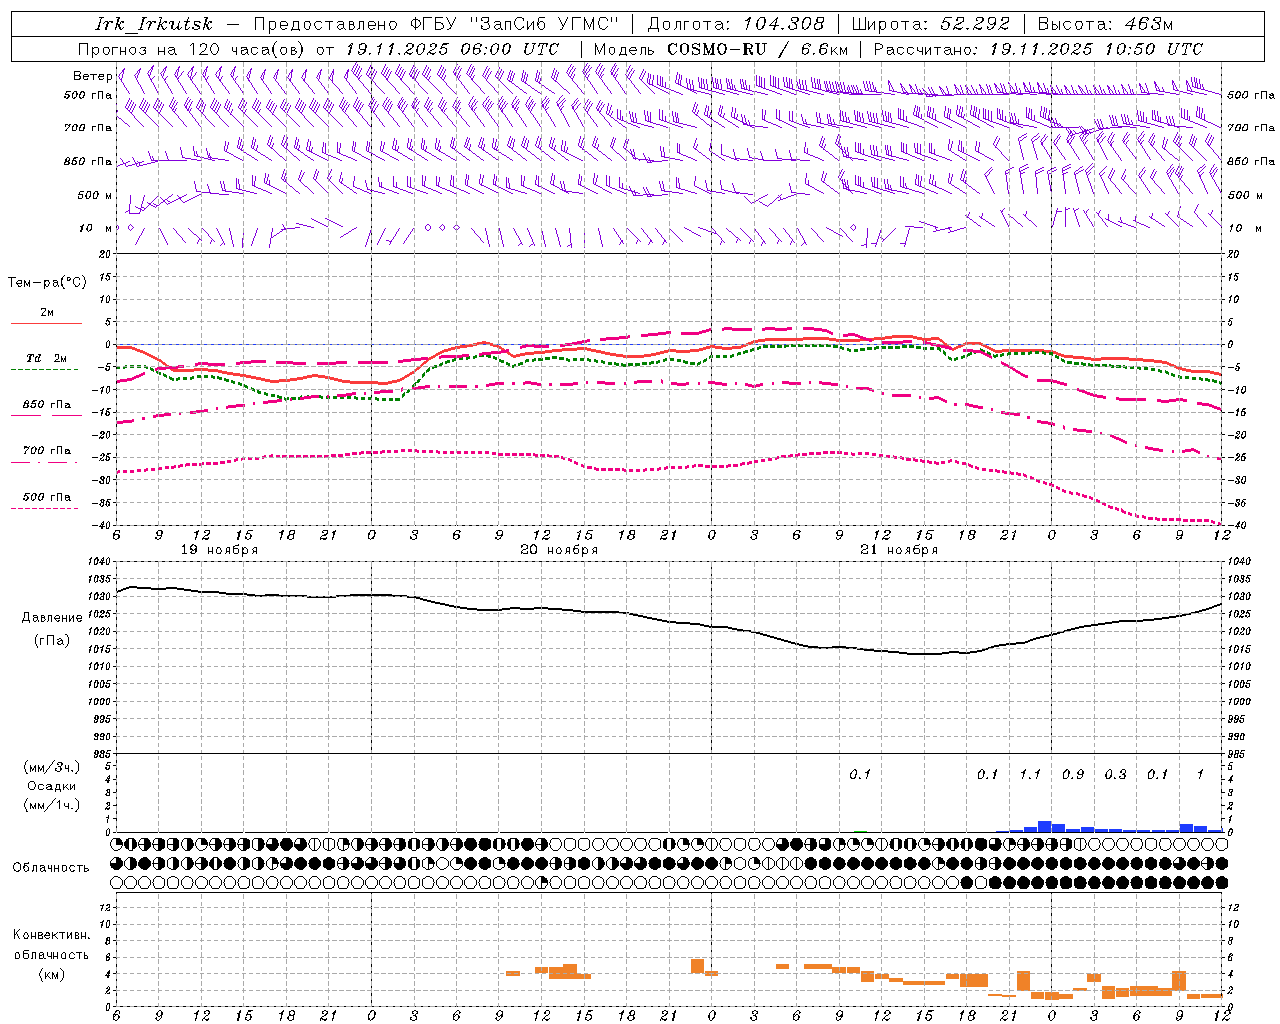Screen dimensions: 1280x1024
Task: Click the pink dashed sample under '500 гПа' legend
Action: pos(44,508)
